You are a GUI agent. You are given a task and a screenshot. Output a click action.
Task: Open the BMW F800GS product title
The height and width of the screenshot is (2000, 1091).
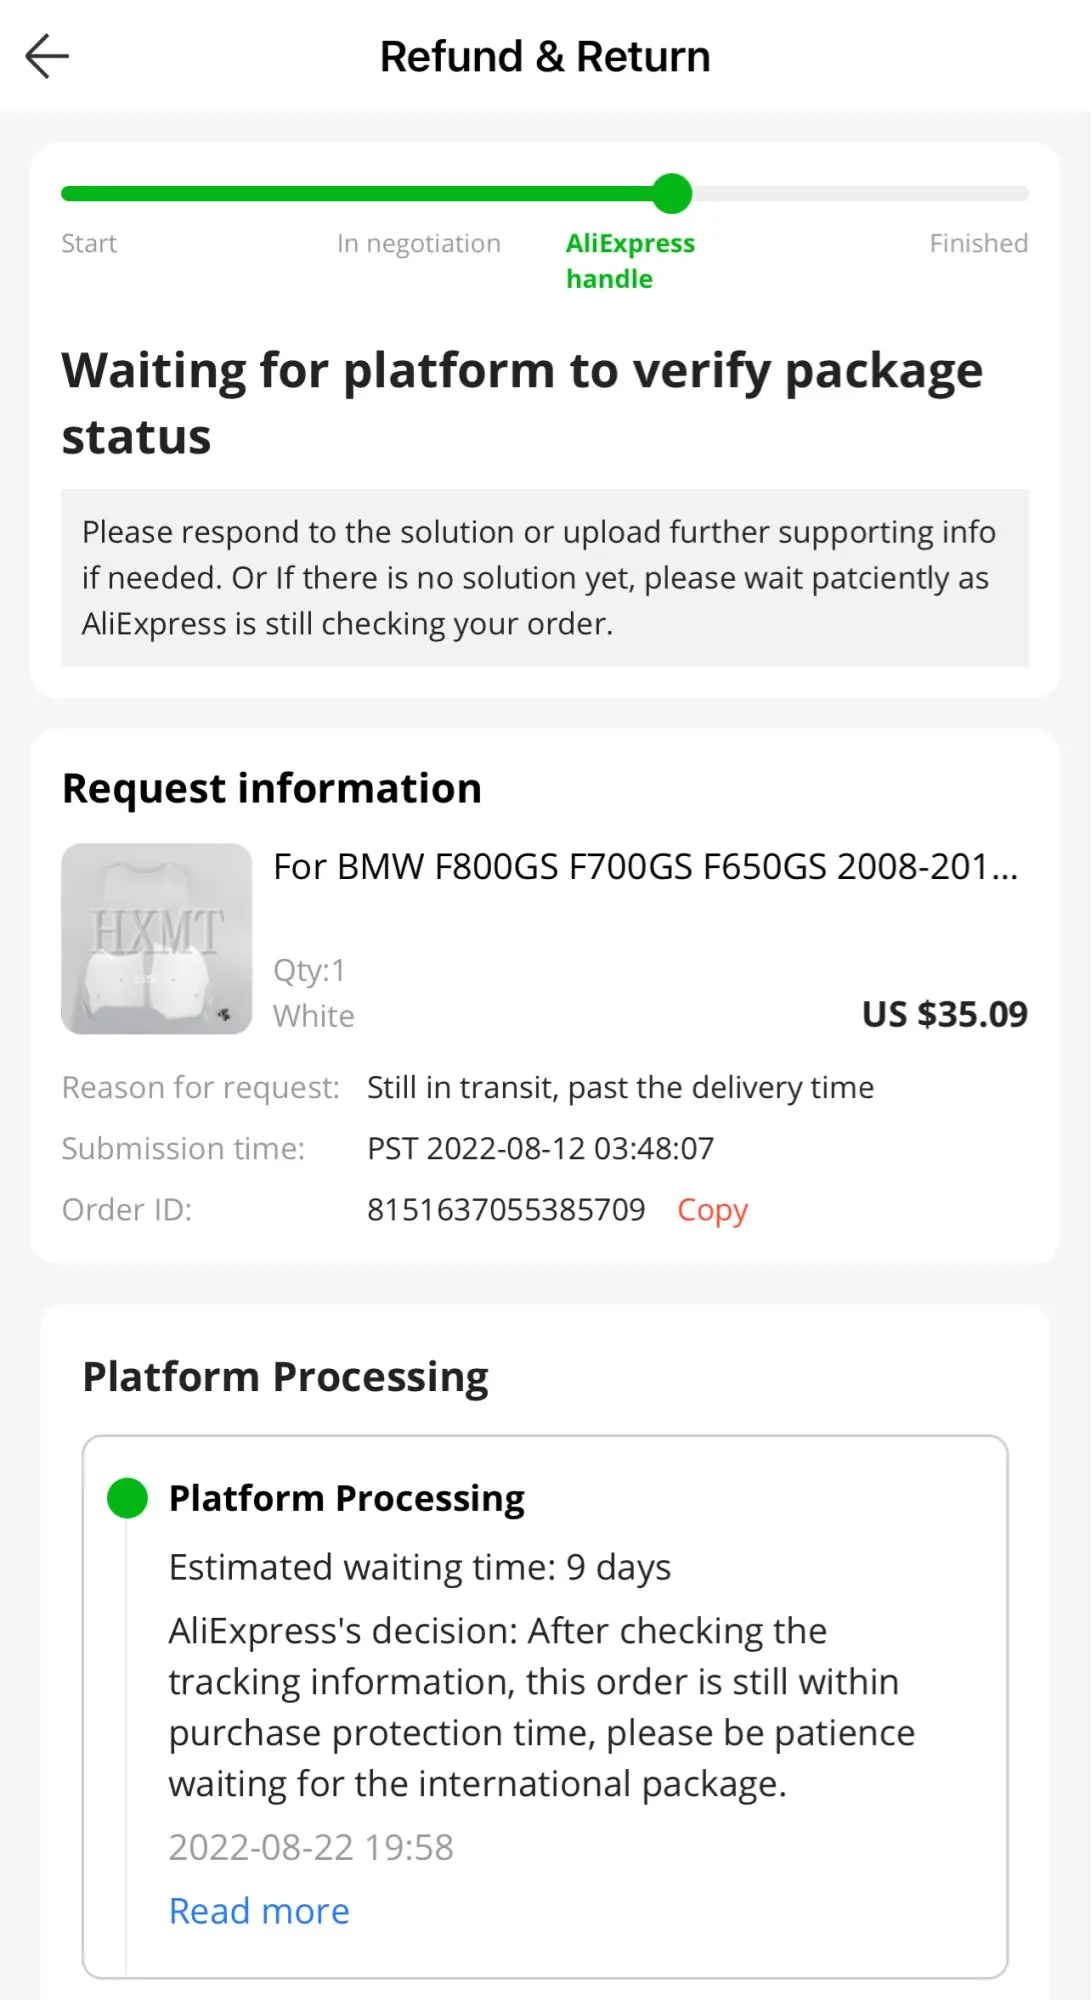click(x=645, y=867)
